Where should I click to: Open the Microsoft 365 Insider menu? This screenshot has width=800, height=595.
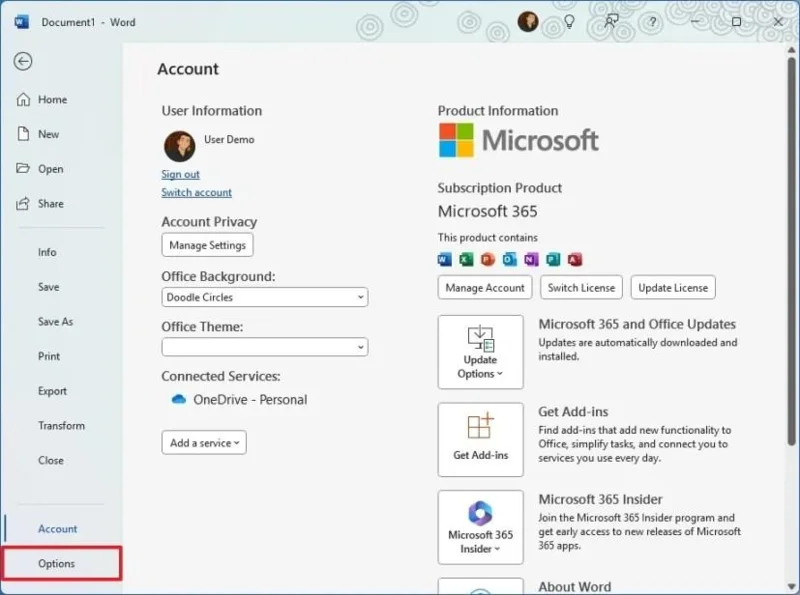[481, 527]
